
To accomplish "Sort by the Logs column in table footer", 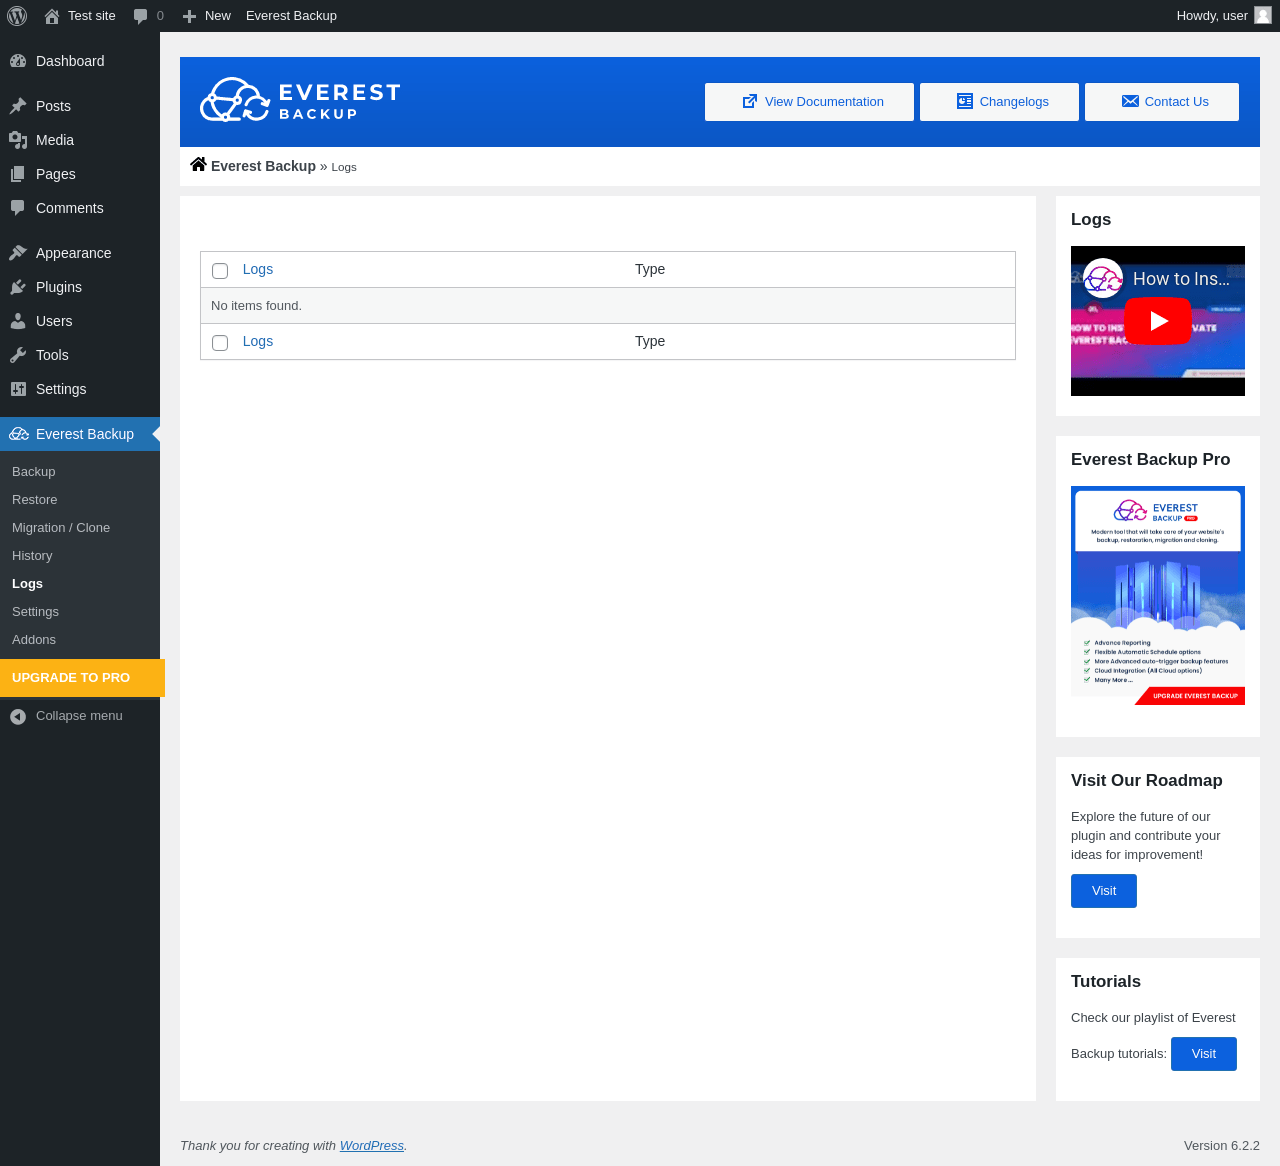I will 258,341.
